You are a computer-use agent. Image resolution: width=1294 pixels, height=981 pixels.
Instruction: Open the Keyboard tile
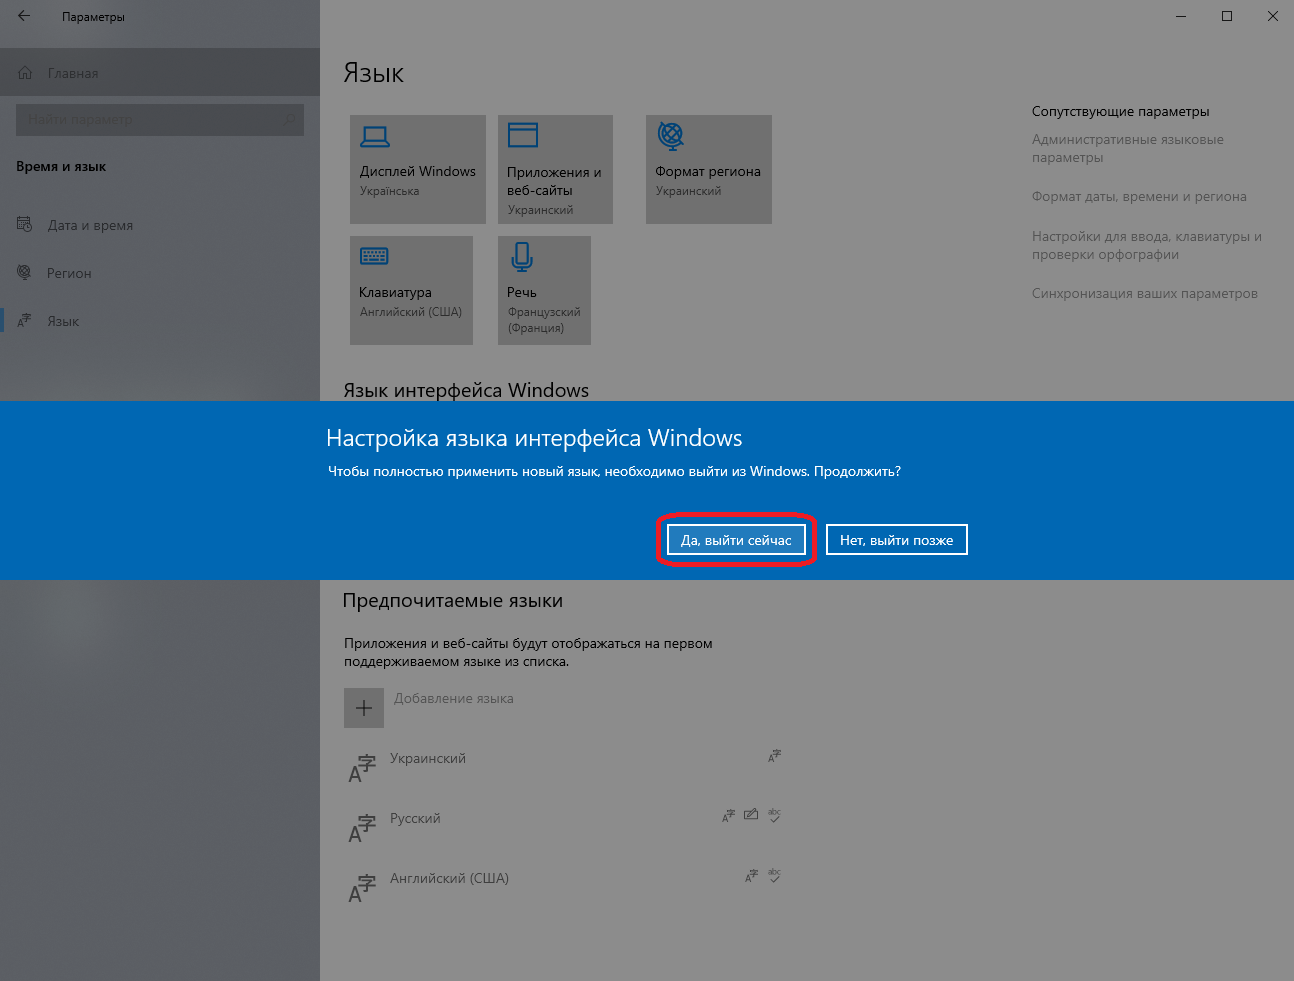[x=410, y=290]
